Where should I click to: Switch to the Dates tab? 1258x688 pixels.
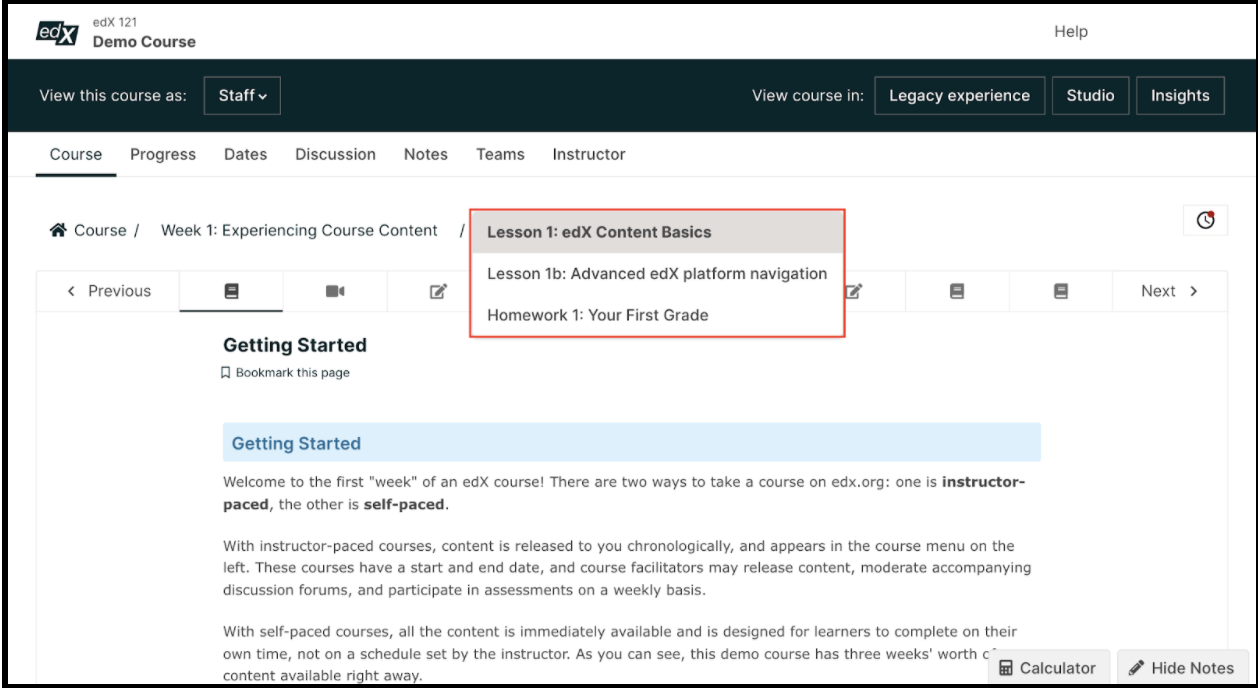(x=245, y=154)
